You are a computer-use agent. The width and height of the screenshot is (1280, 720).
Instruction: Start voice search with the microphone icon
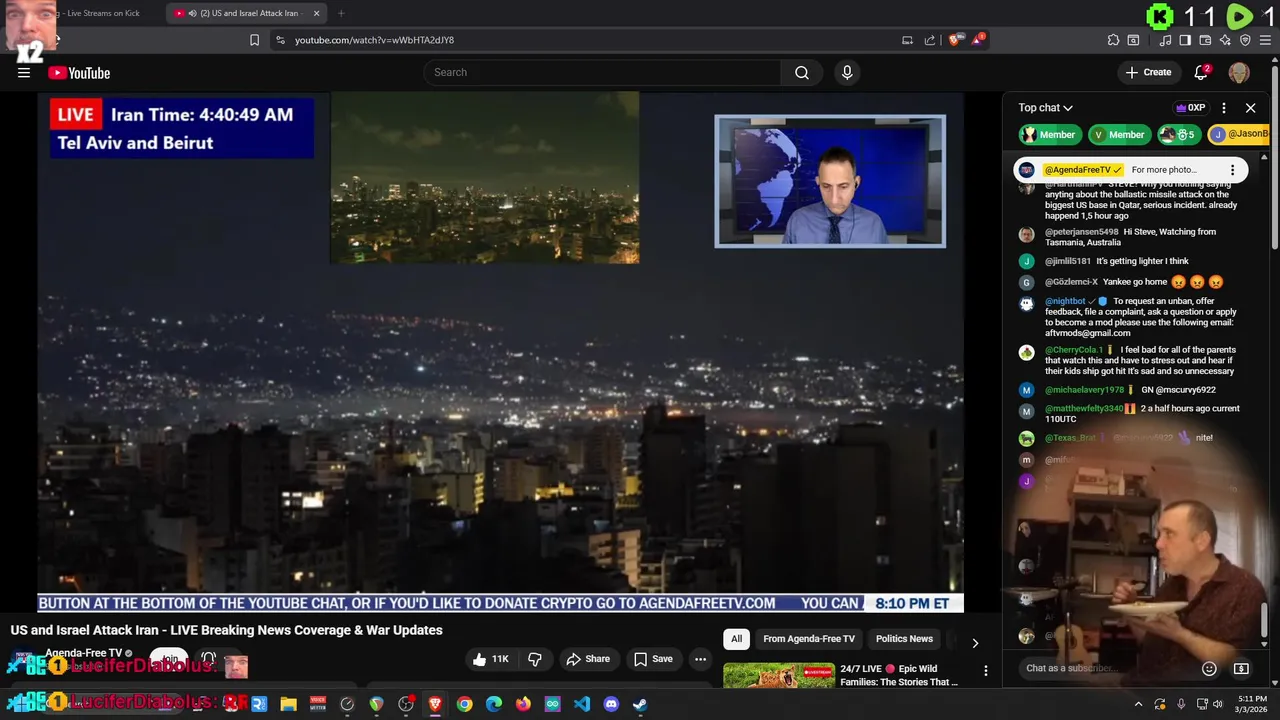coord(847,72)
